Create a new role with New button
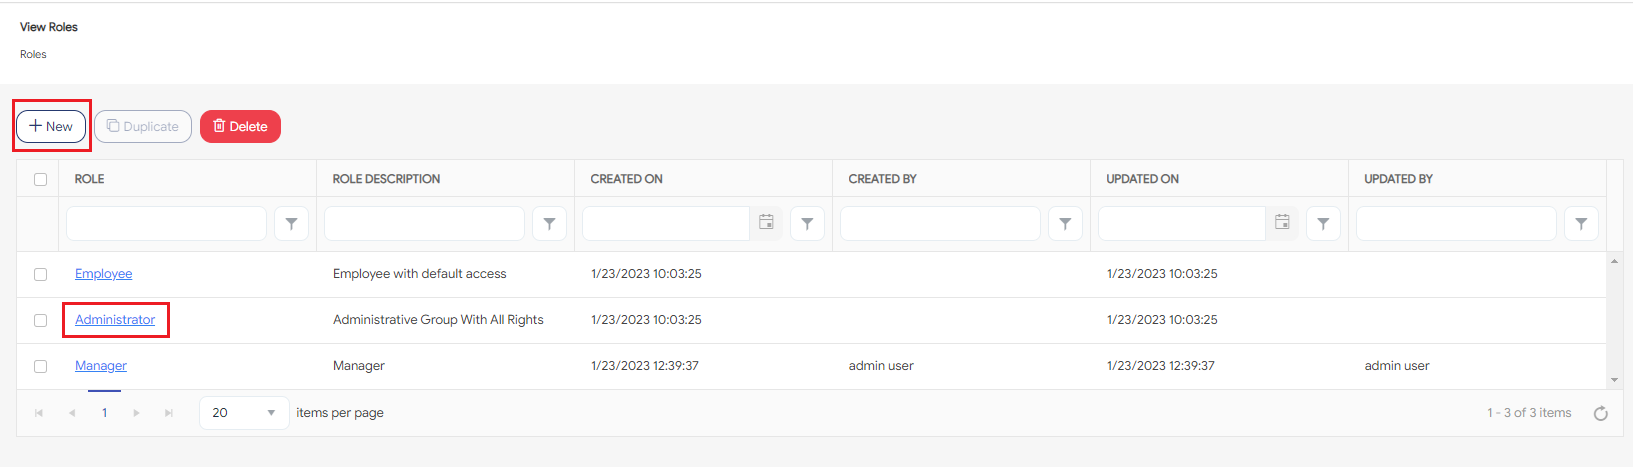 click(51, 127)
